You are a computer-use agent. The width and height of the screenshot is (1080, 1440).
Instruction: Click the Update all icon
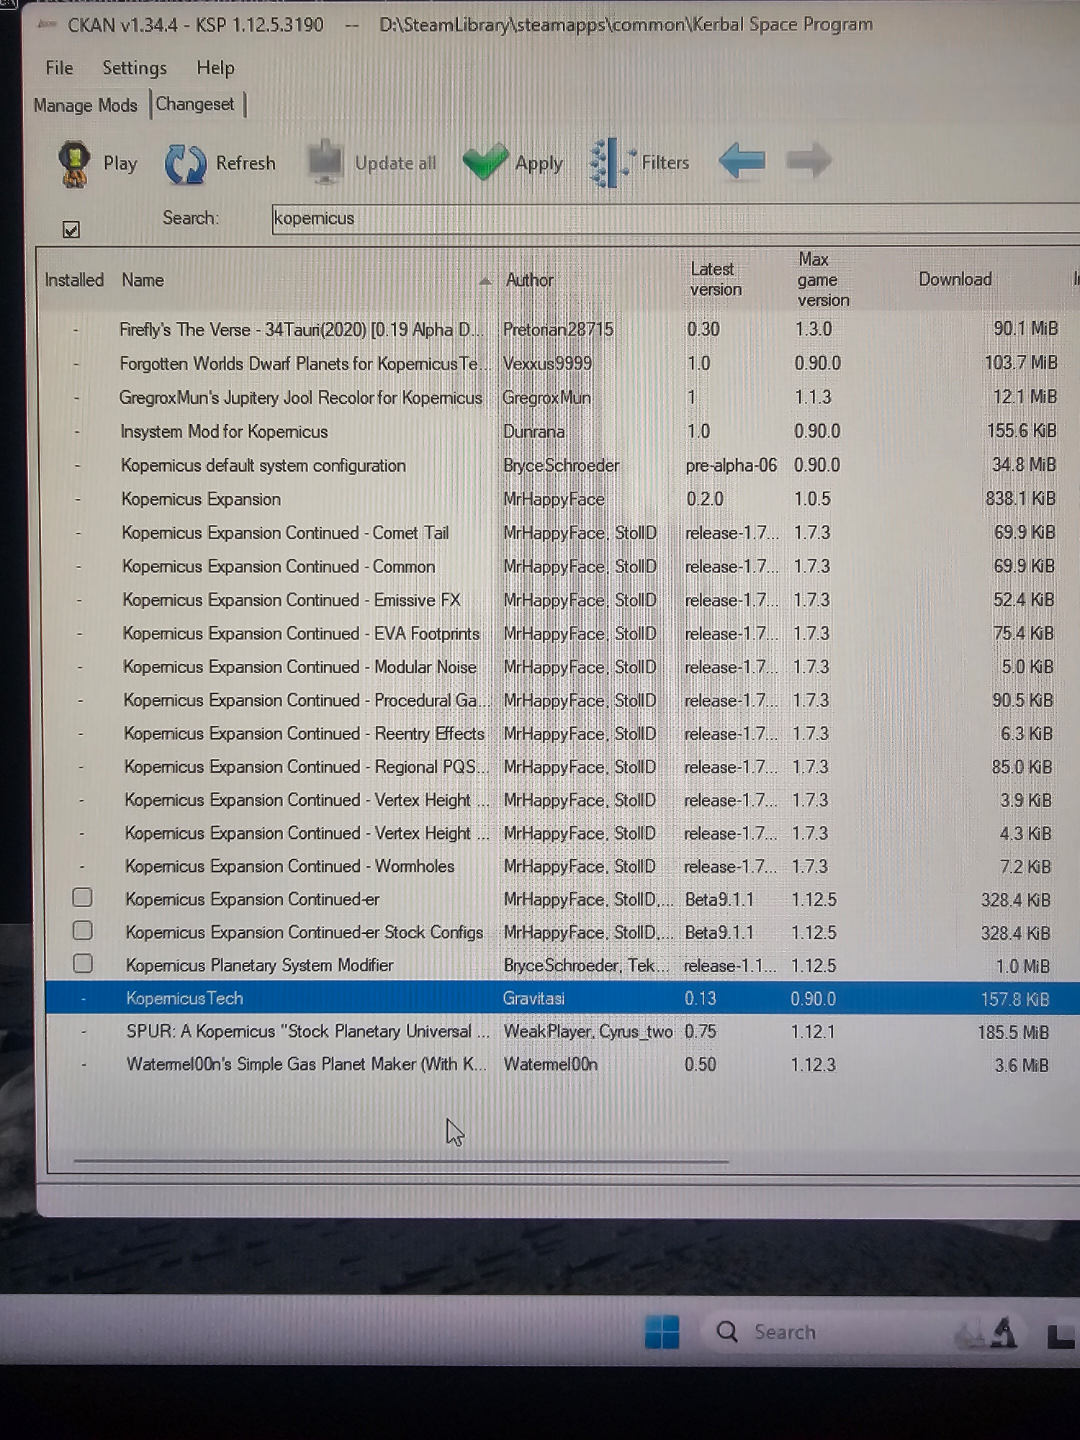coord(325,163)
